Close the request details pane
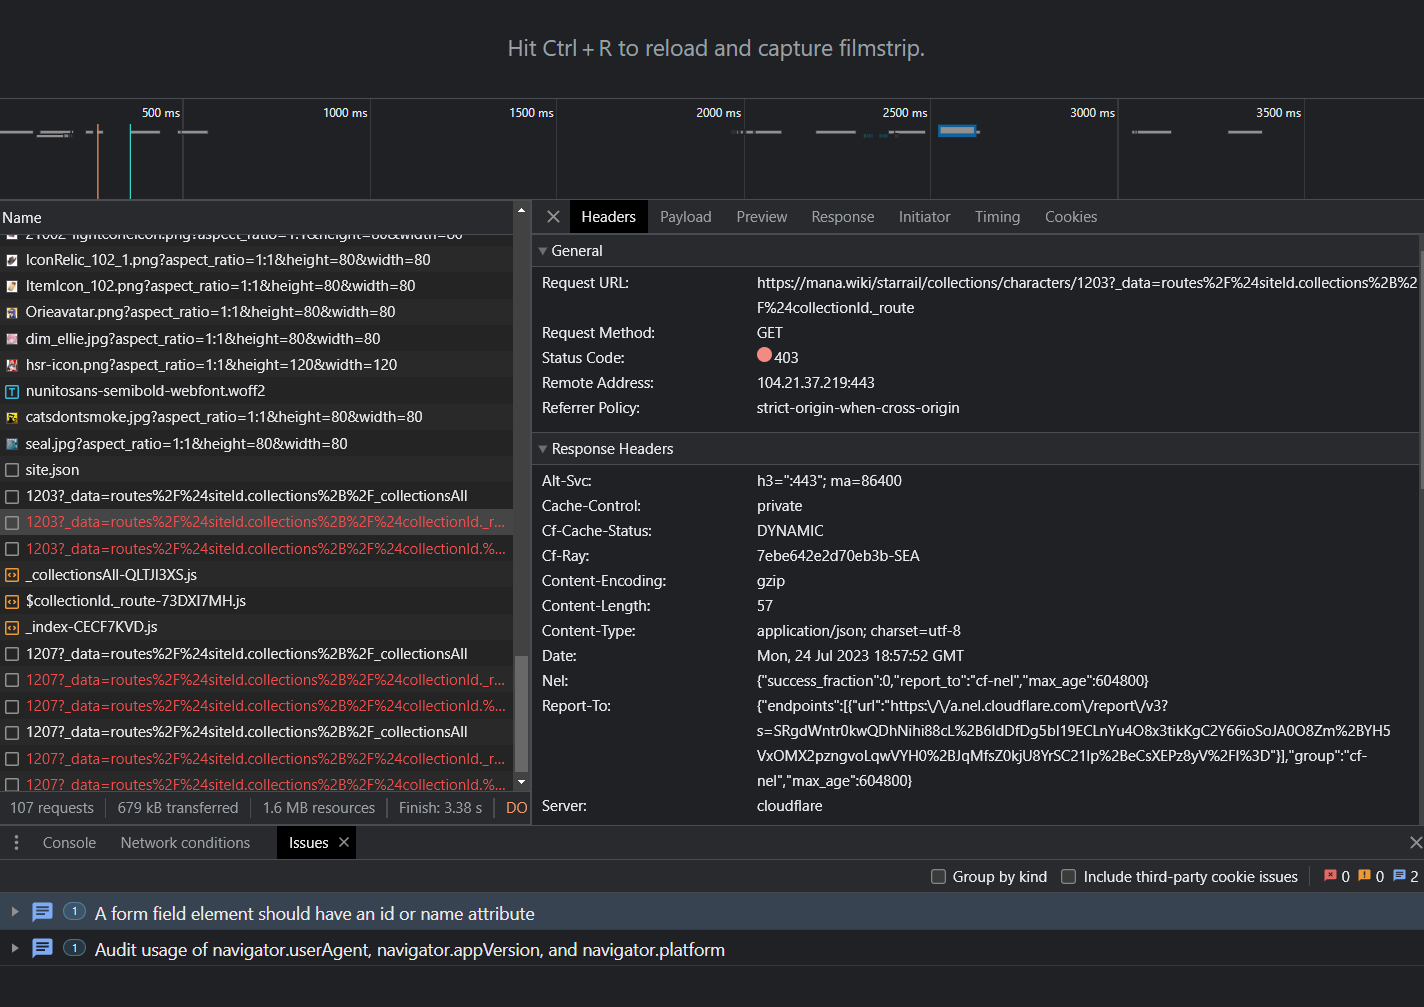This screenshot has height=1007, width=1424. tap(553, 216)
